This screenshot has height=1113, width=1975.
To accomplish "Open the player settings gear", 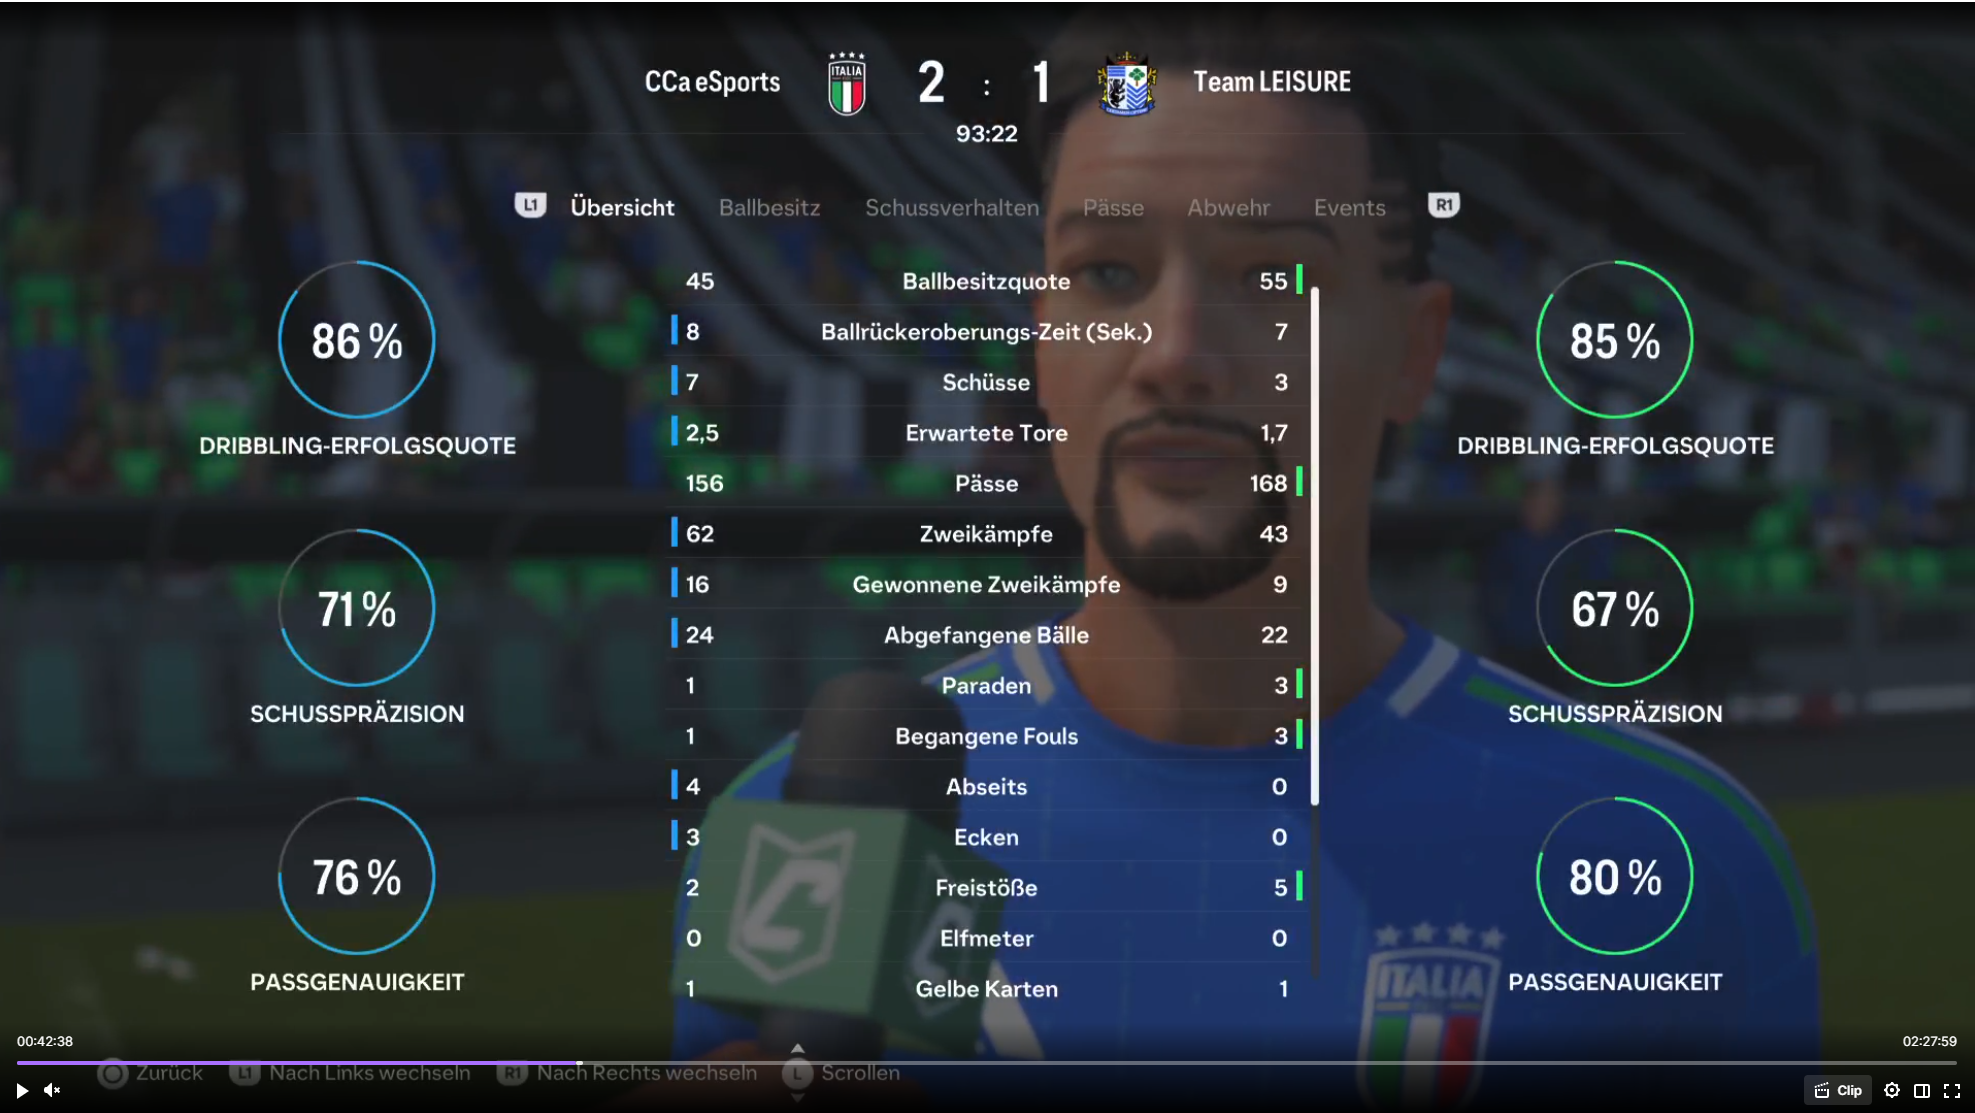I will [x=1892, y=1090].
